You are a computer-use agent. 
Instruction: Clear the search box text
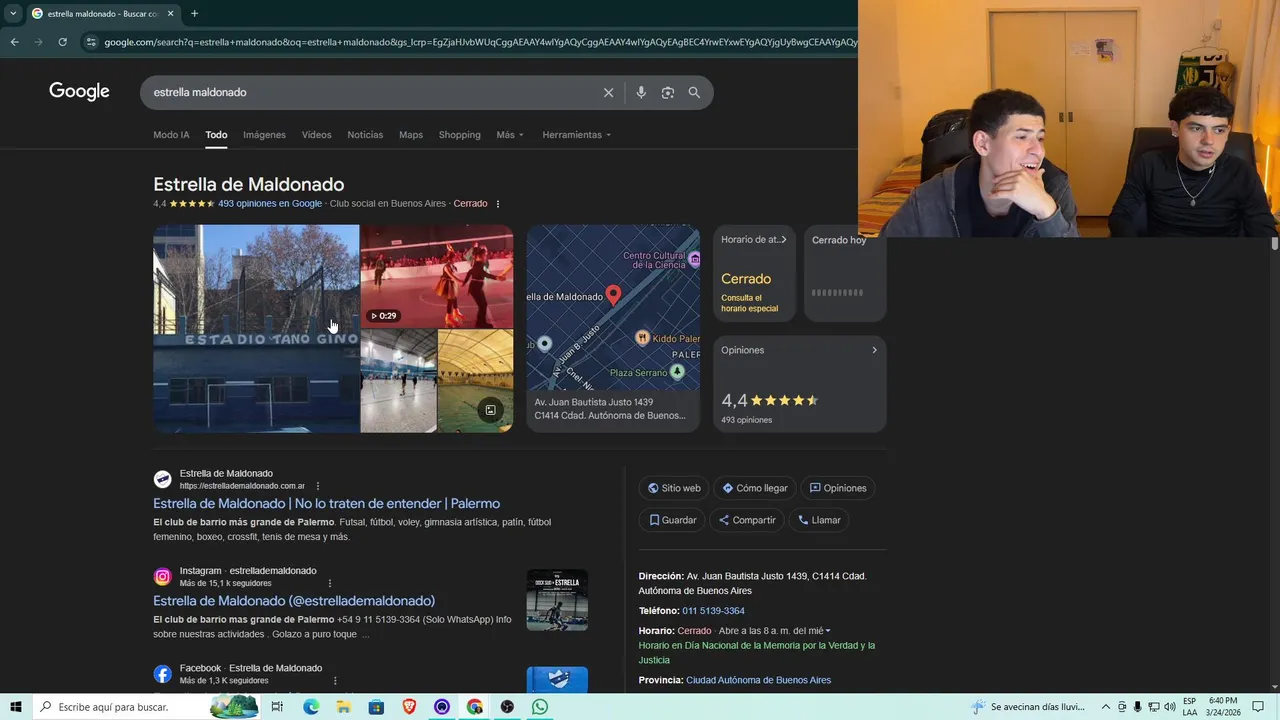[x=608, y=92]
